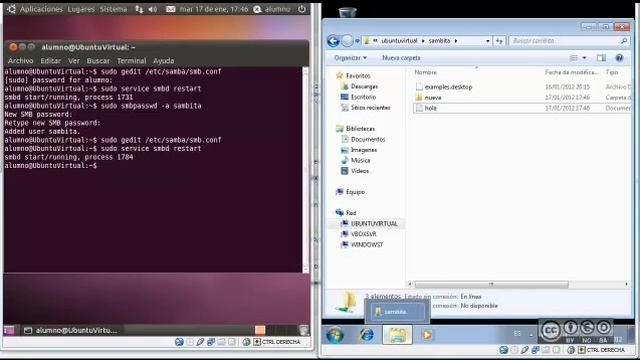Viewport: 640px width, 360px height.
Task: Open the Ubuntu Aplicaciones menu
Action: (x=41, y=9)
